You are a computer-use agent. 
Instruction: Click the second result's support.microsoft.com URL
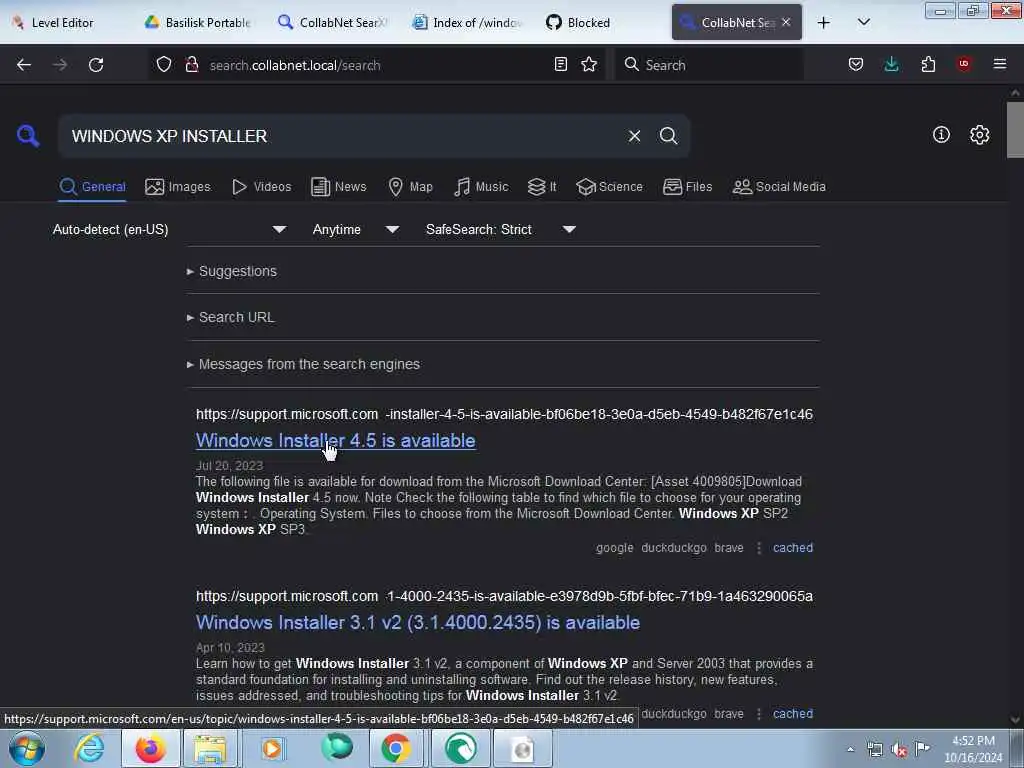tap(504, 596)
